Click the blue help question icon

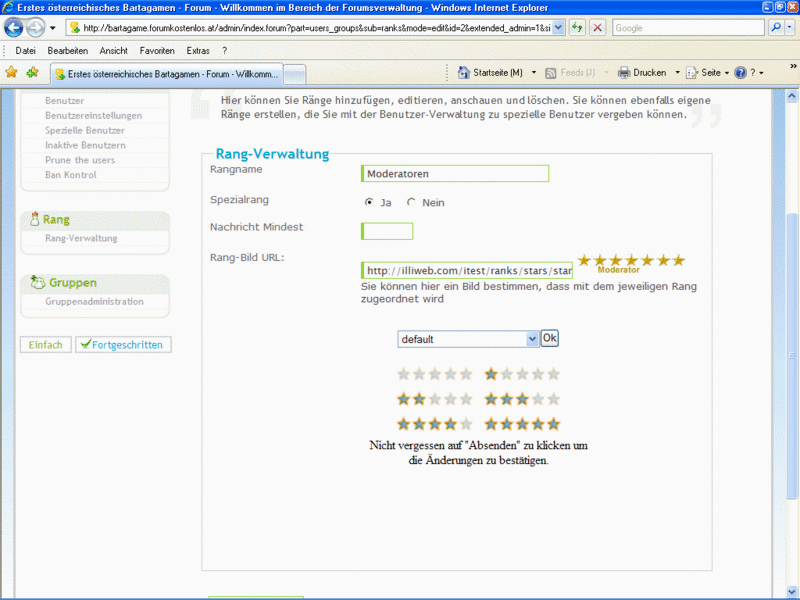pos(740,72)
